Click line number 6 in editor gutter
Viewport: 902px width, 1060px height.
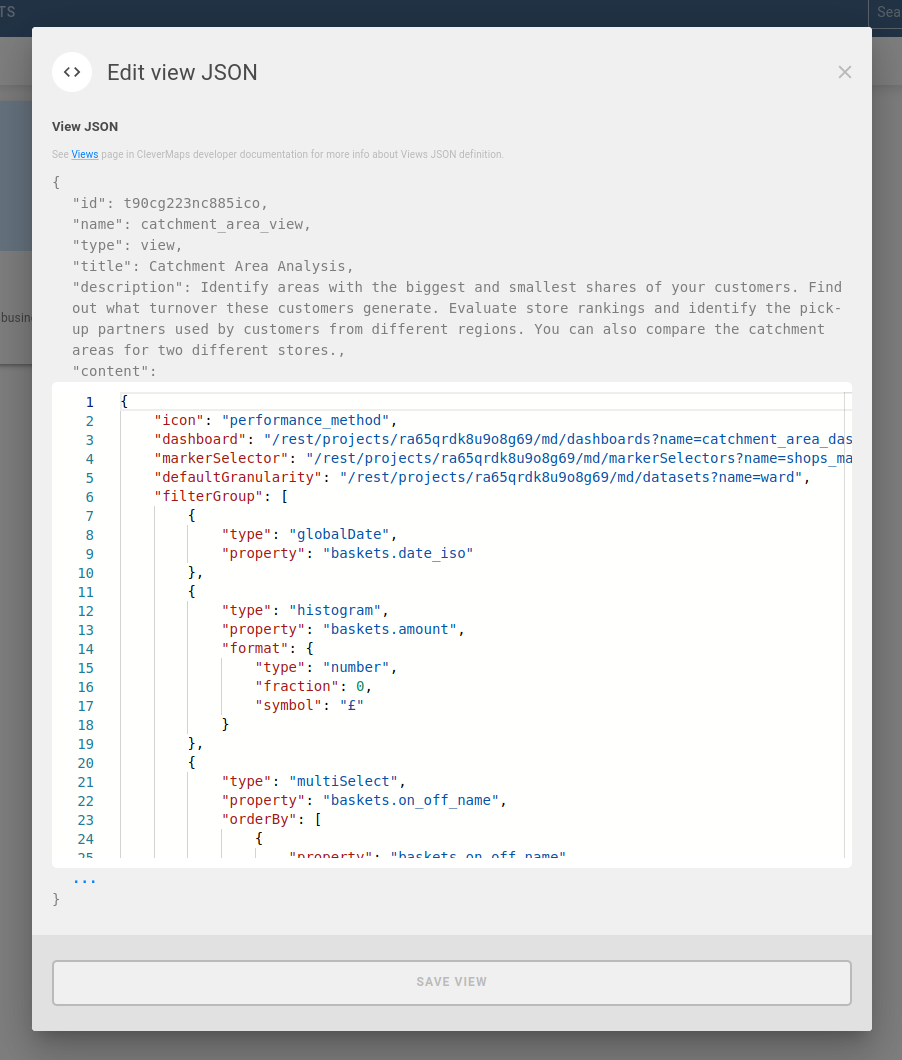[89, 497]
